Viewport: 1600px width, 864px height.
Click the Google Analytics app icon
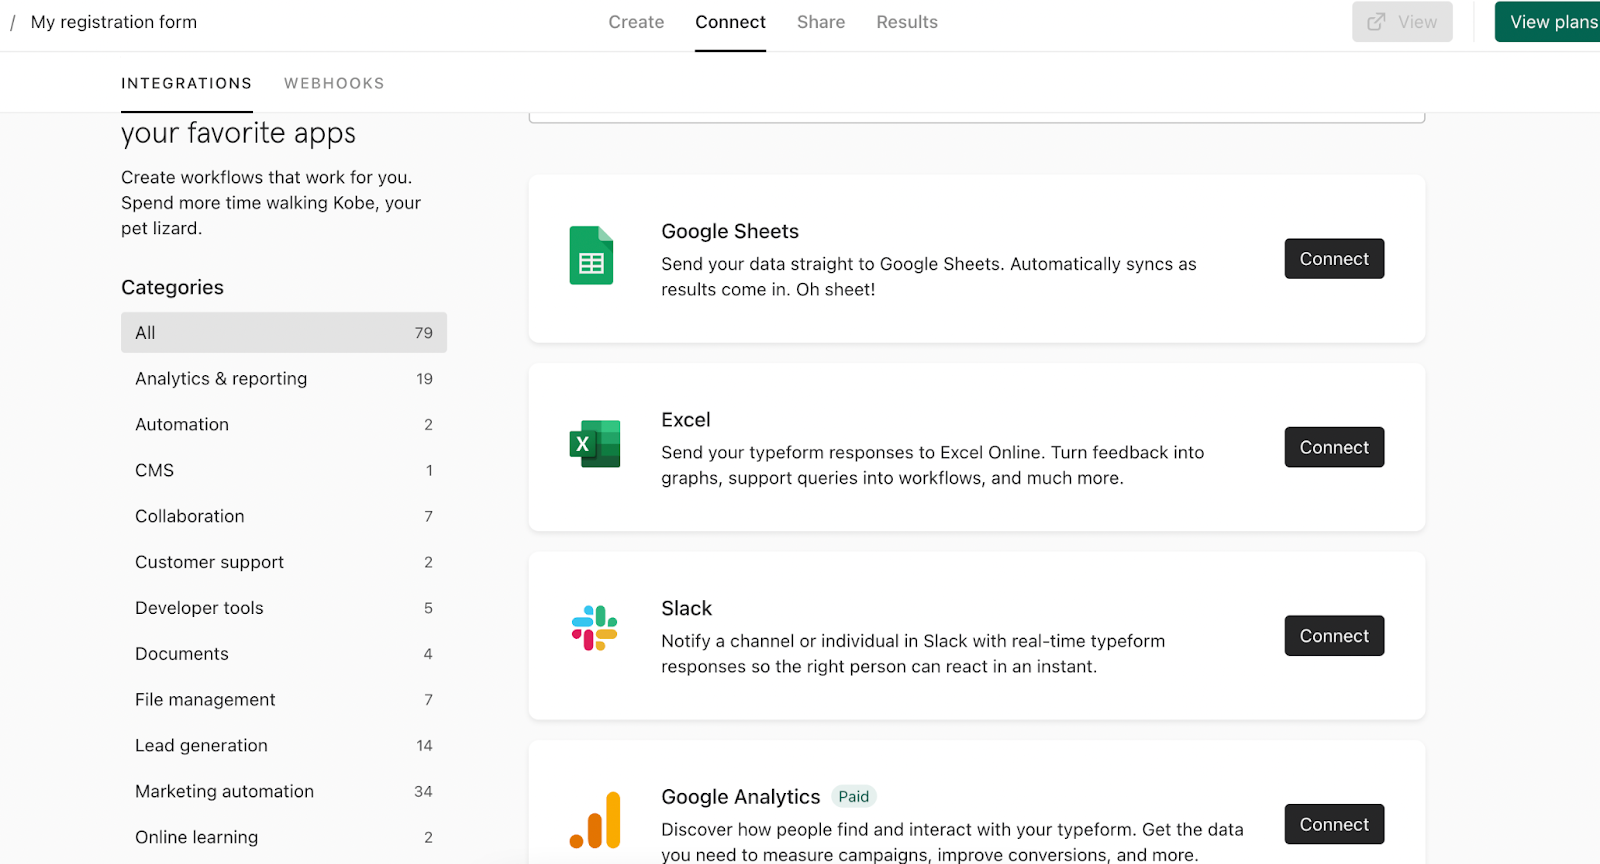click(x=595, y=820)
